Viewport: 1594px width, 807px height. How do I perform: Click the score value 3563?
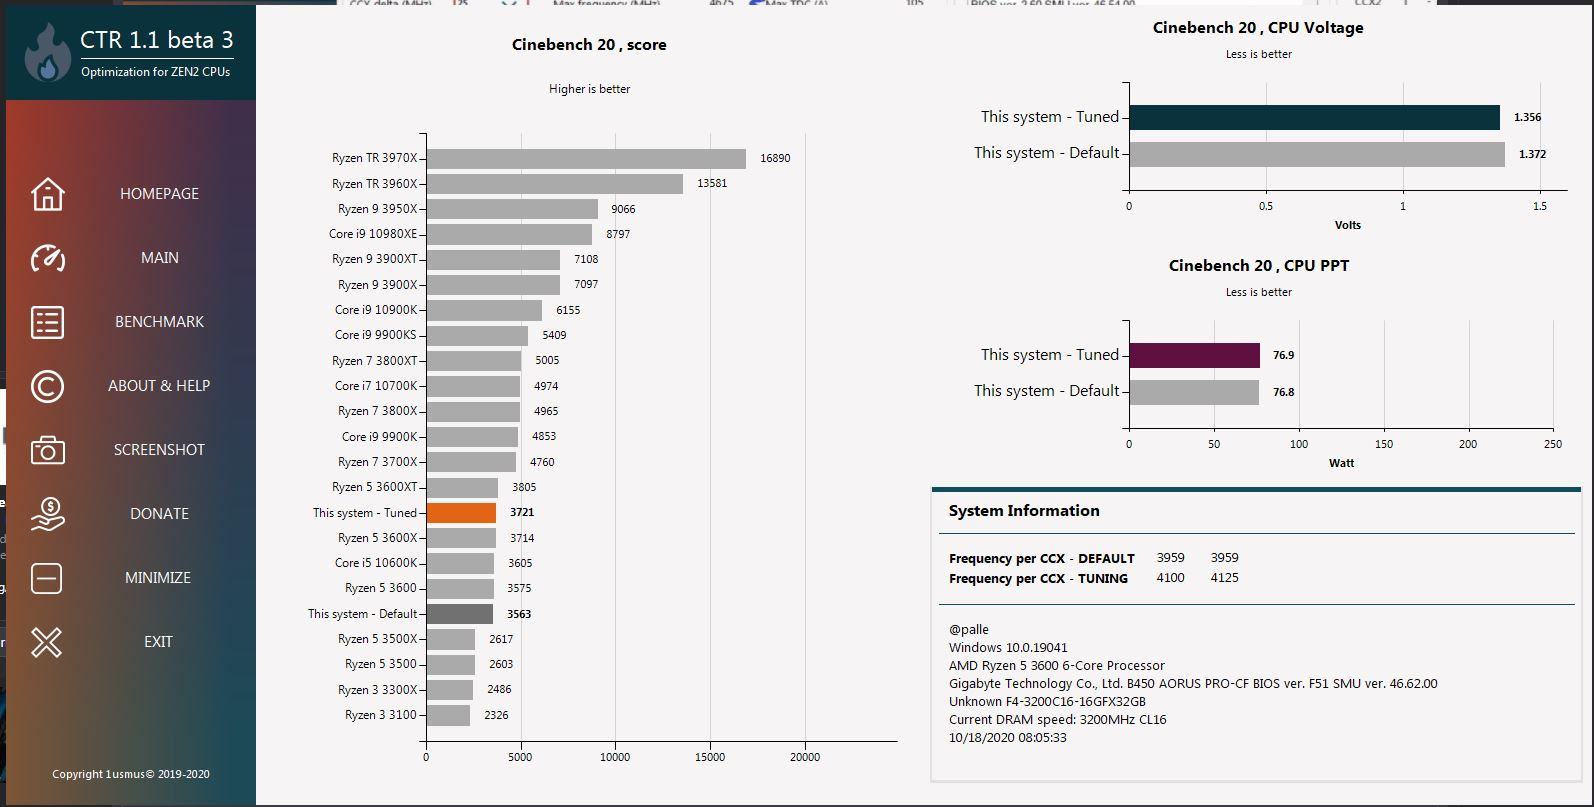pyautogui.click(x=519, y=614)
